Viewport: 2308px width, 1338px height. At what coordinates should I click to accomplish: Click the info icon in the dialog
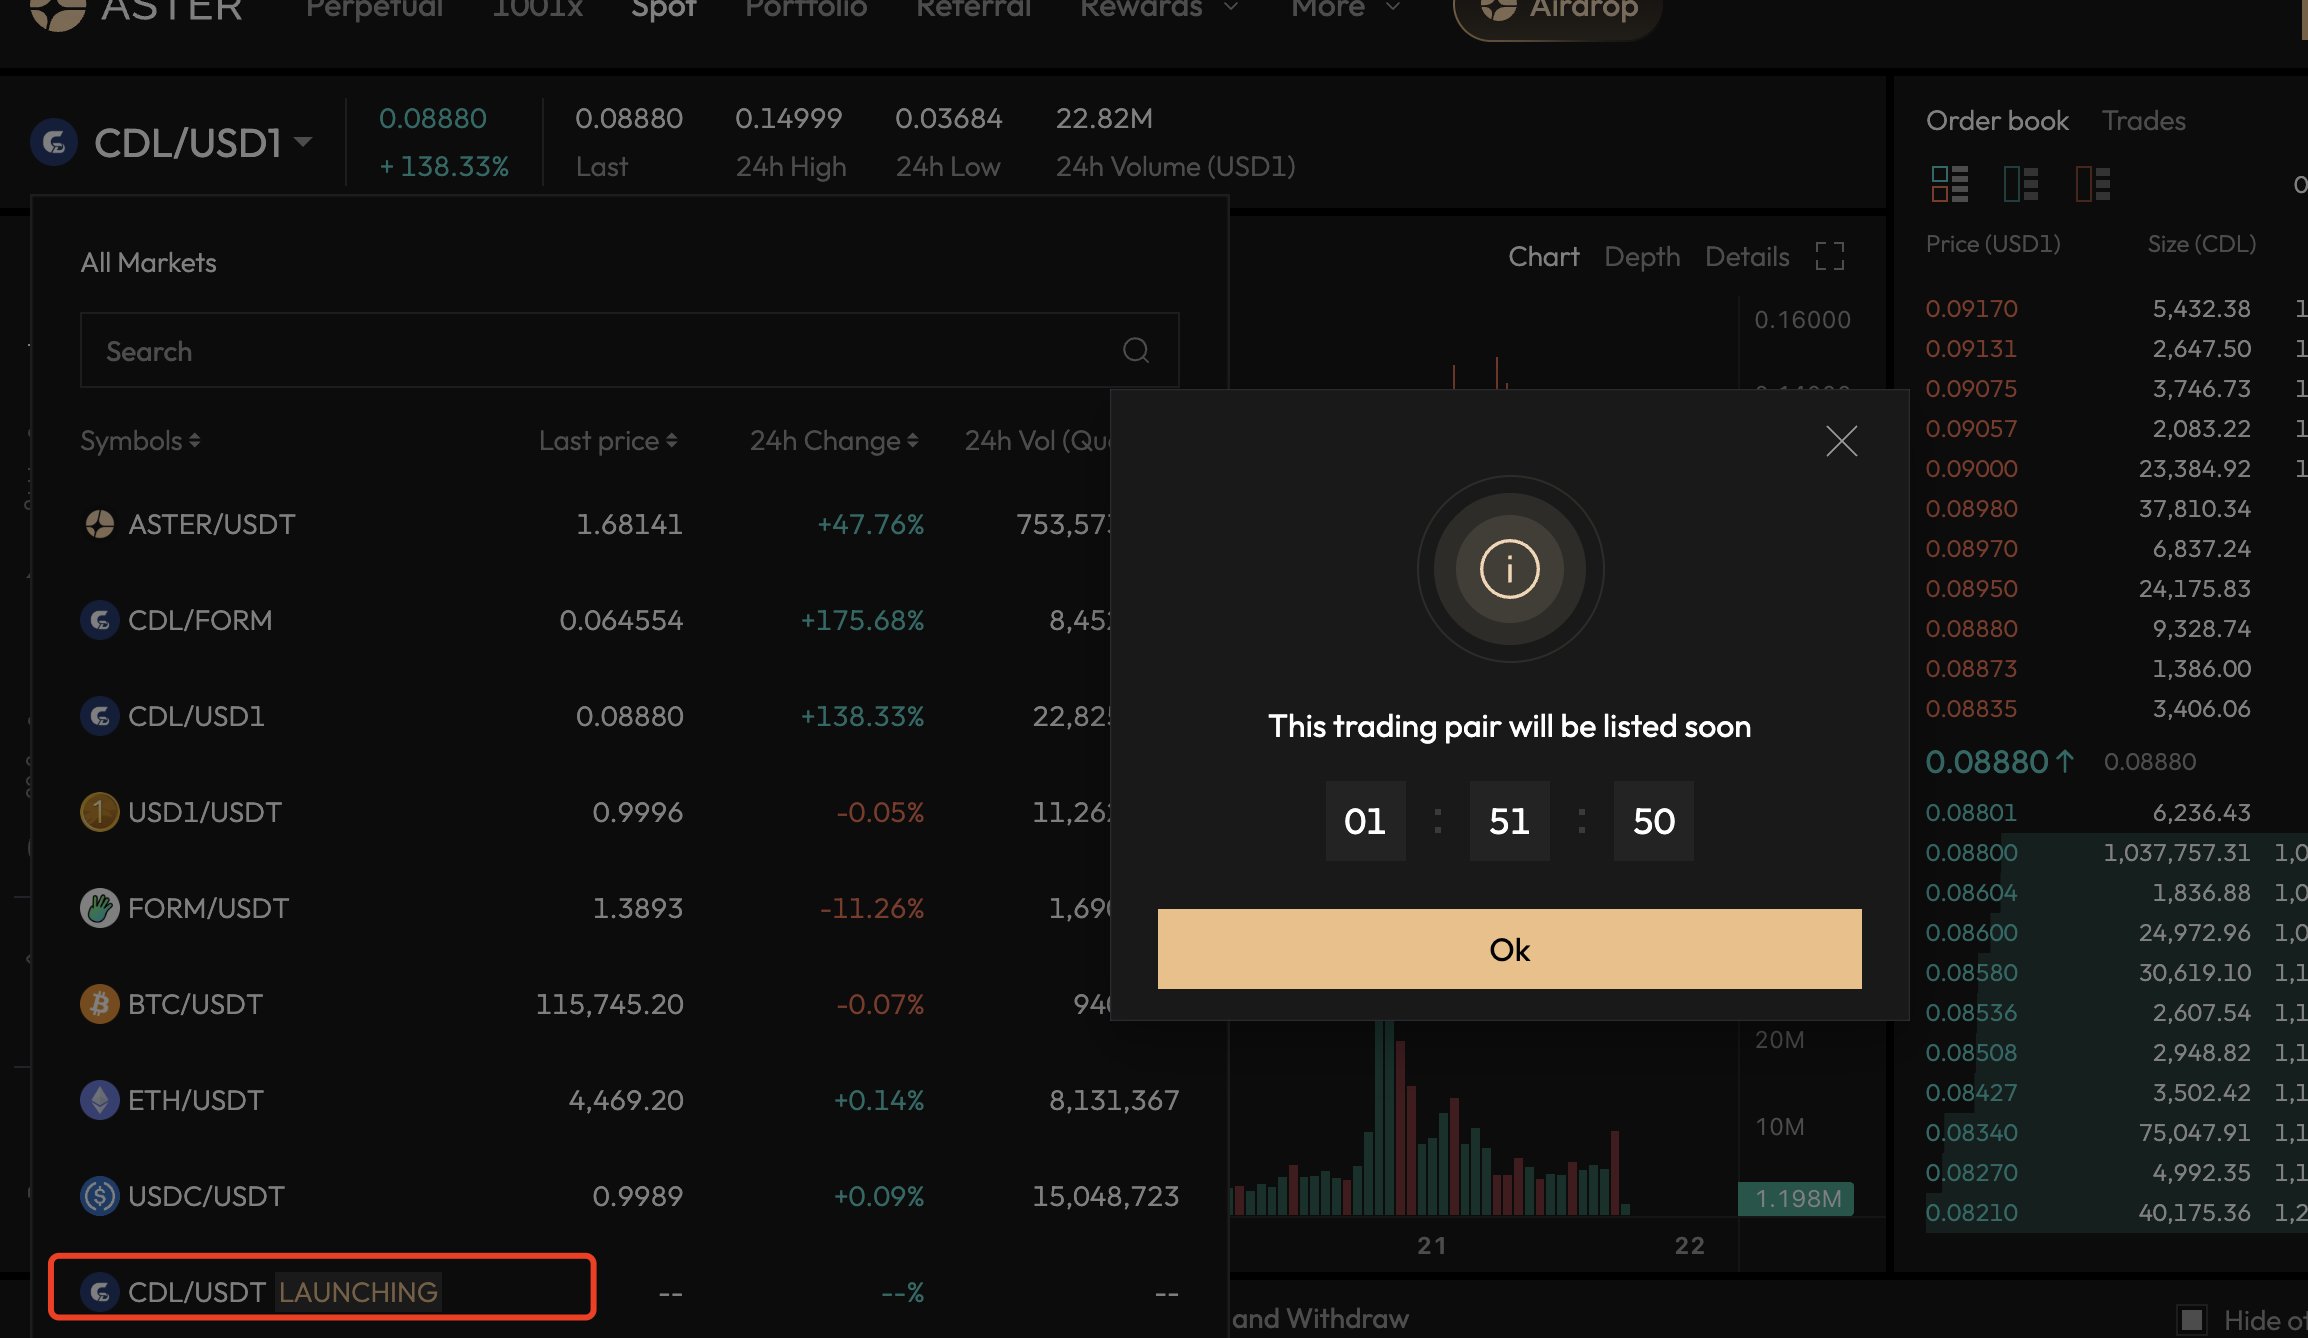pyautogui.click(x=1509, y=569)
